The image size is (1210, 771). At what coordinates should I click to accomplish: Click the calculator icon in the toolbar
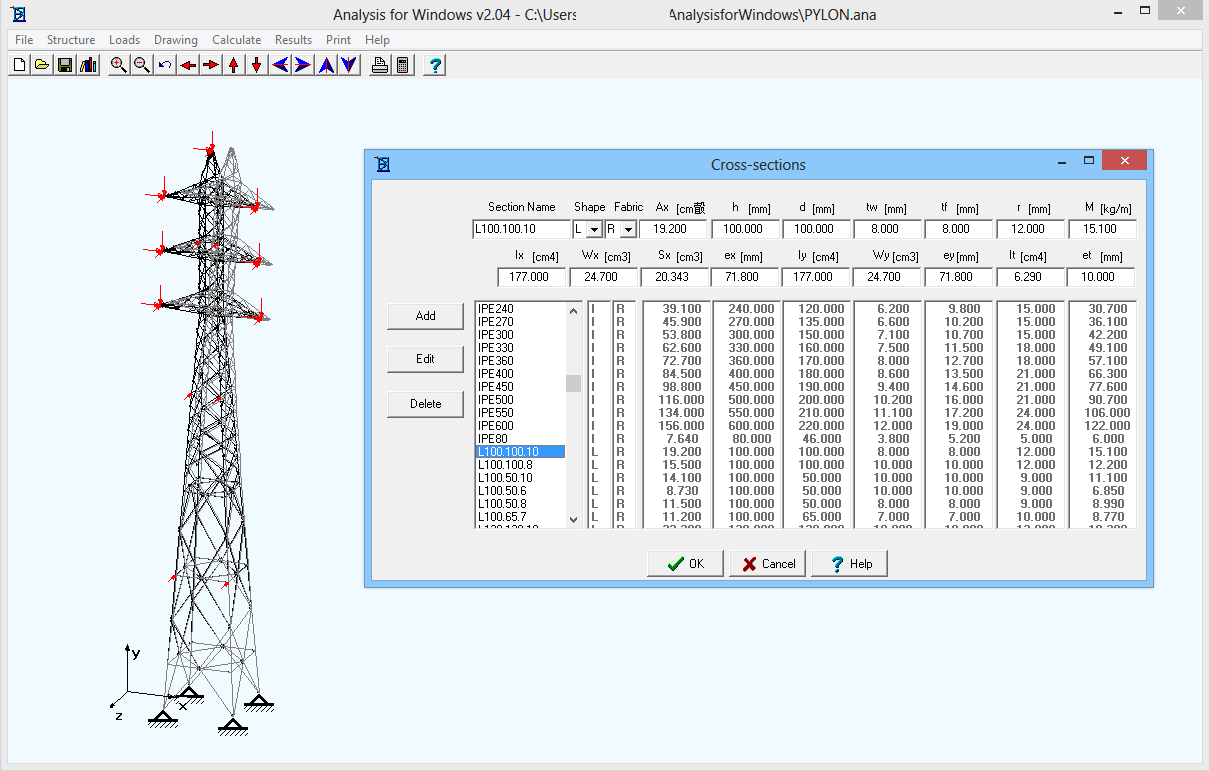coord(402,65)
